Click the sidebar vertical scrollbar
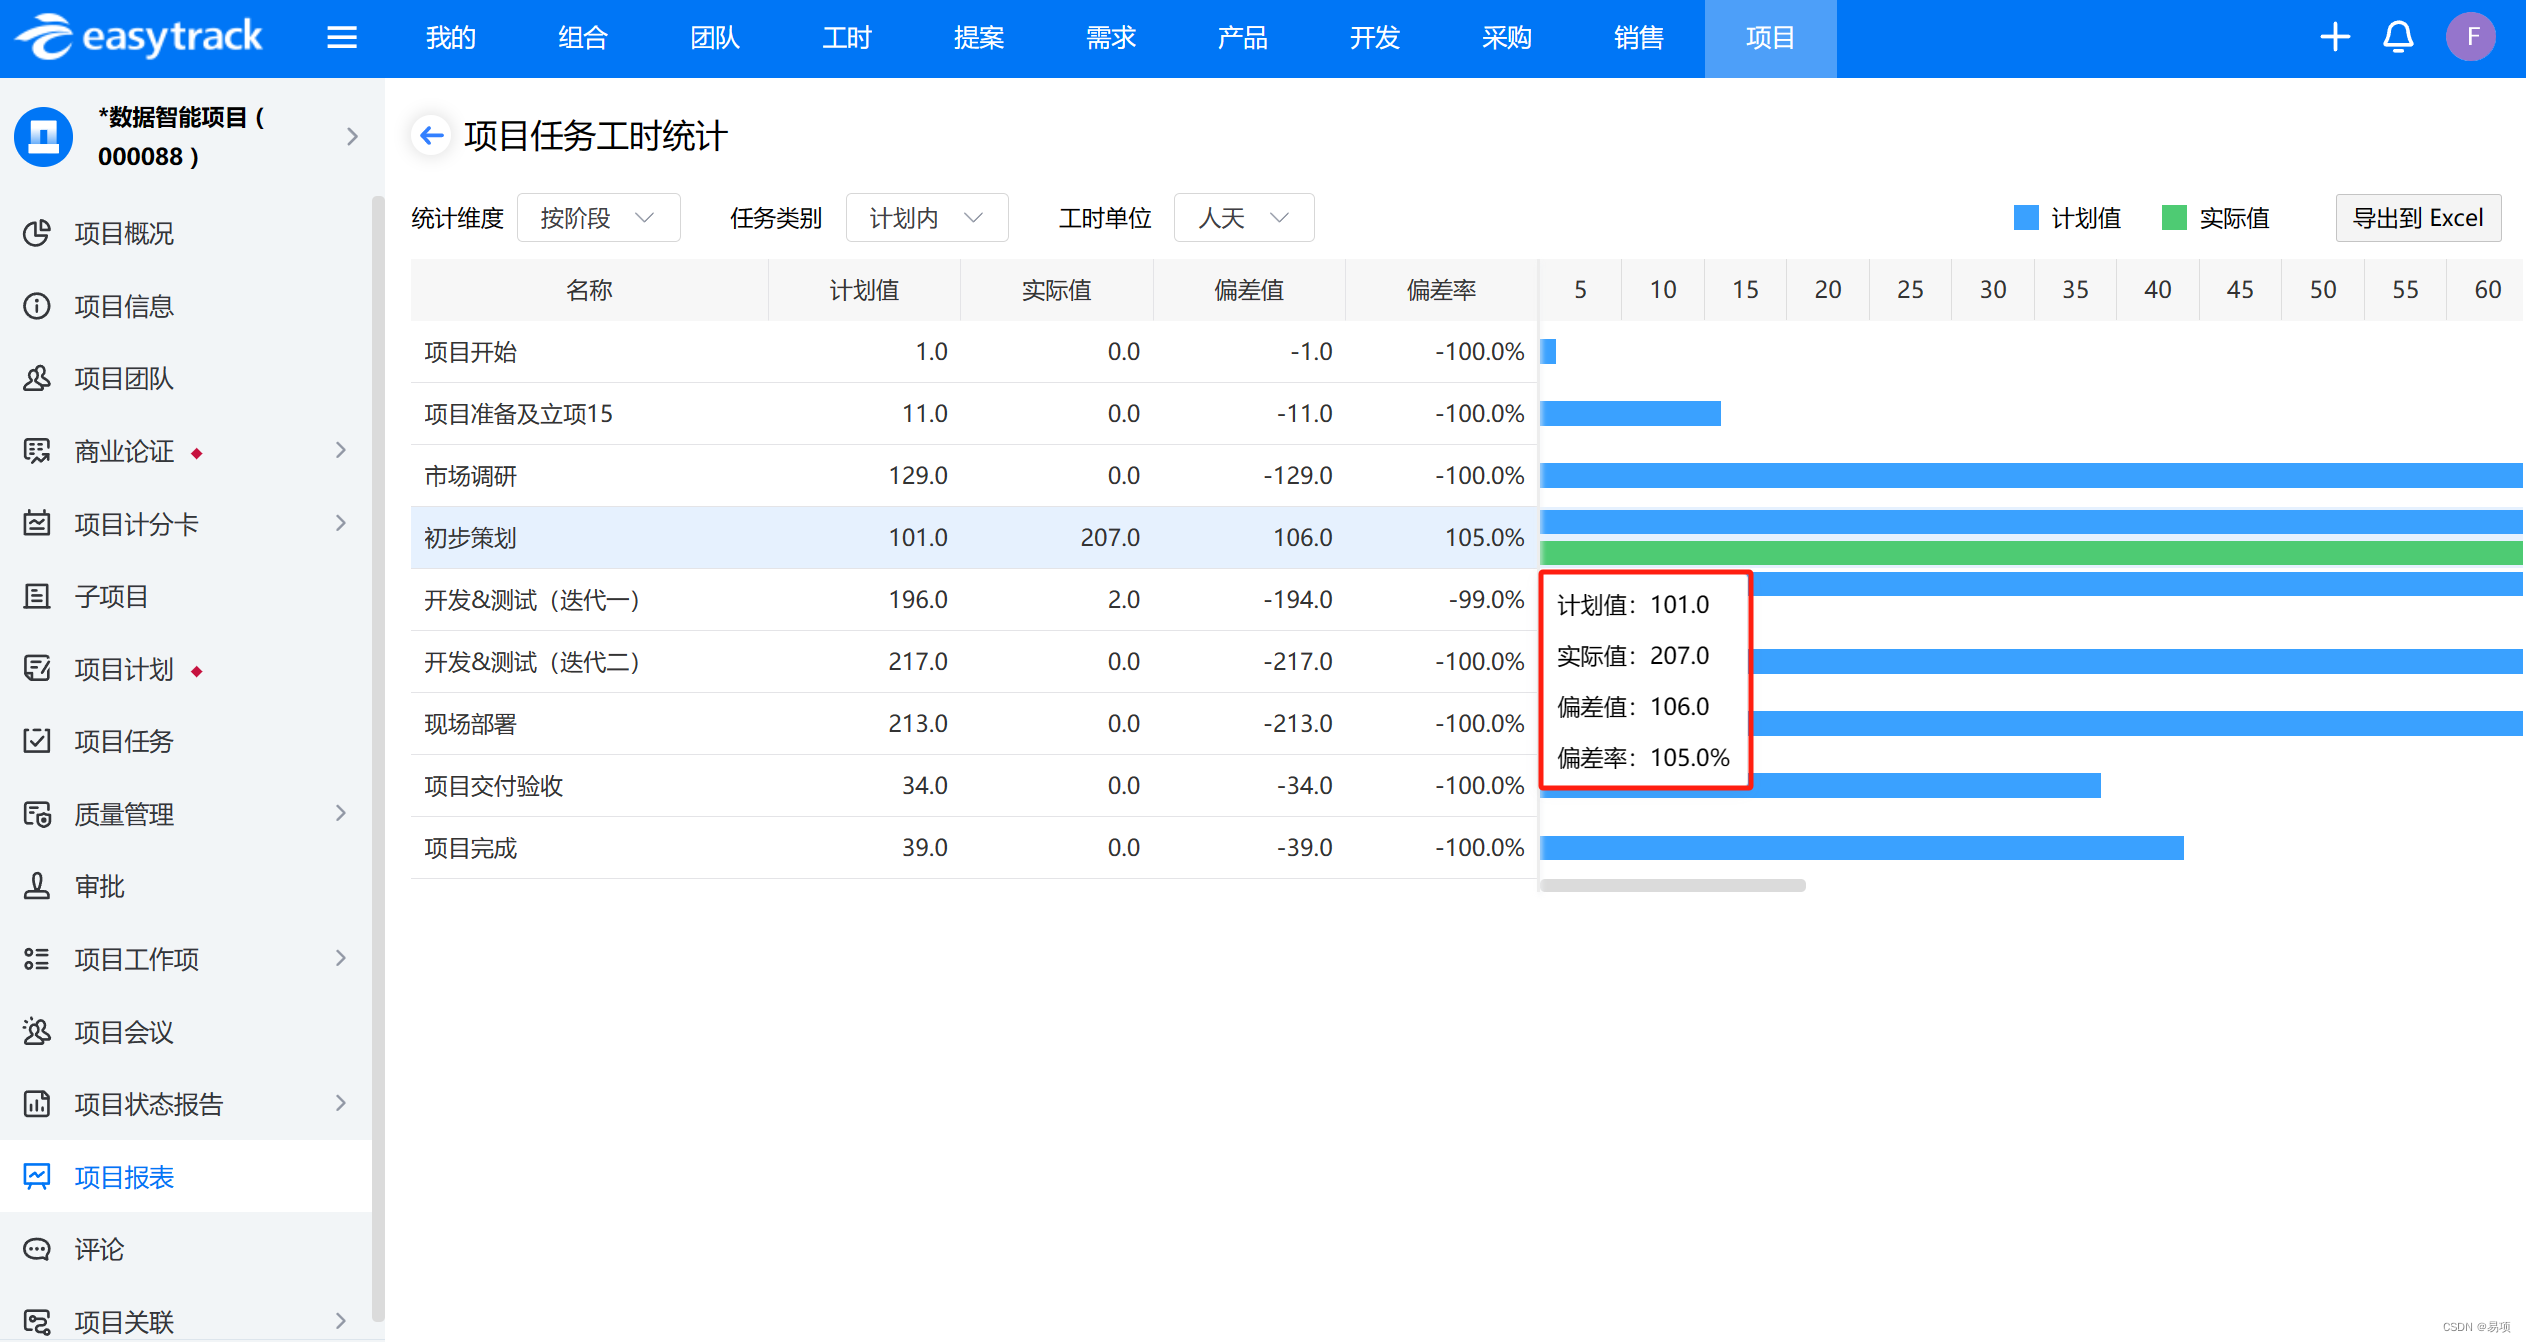This screenshot has width=2526, height=1342. coord(377,760)
